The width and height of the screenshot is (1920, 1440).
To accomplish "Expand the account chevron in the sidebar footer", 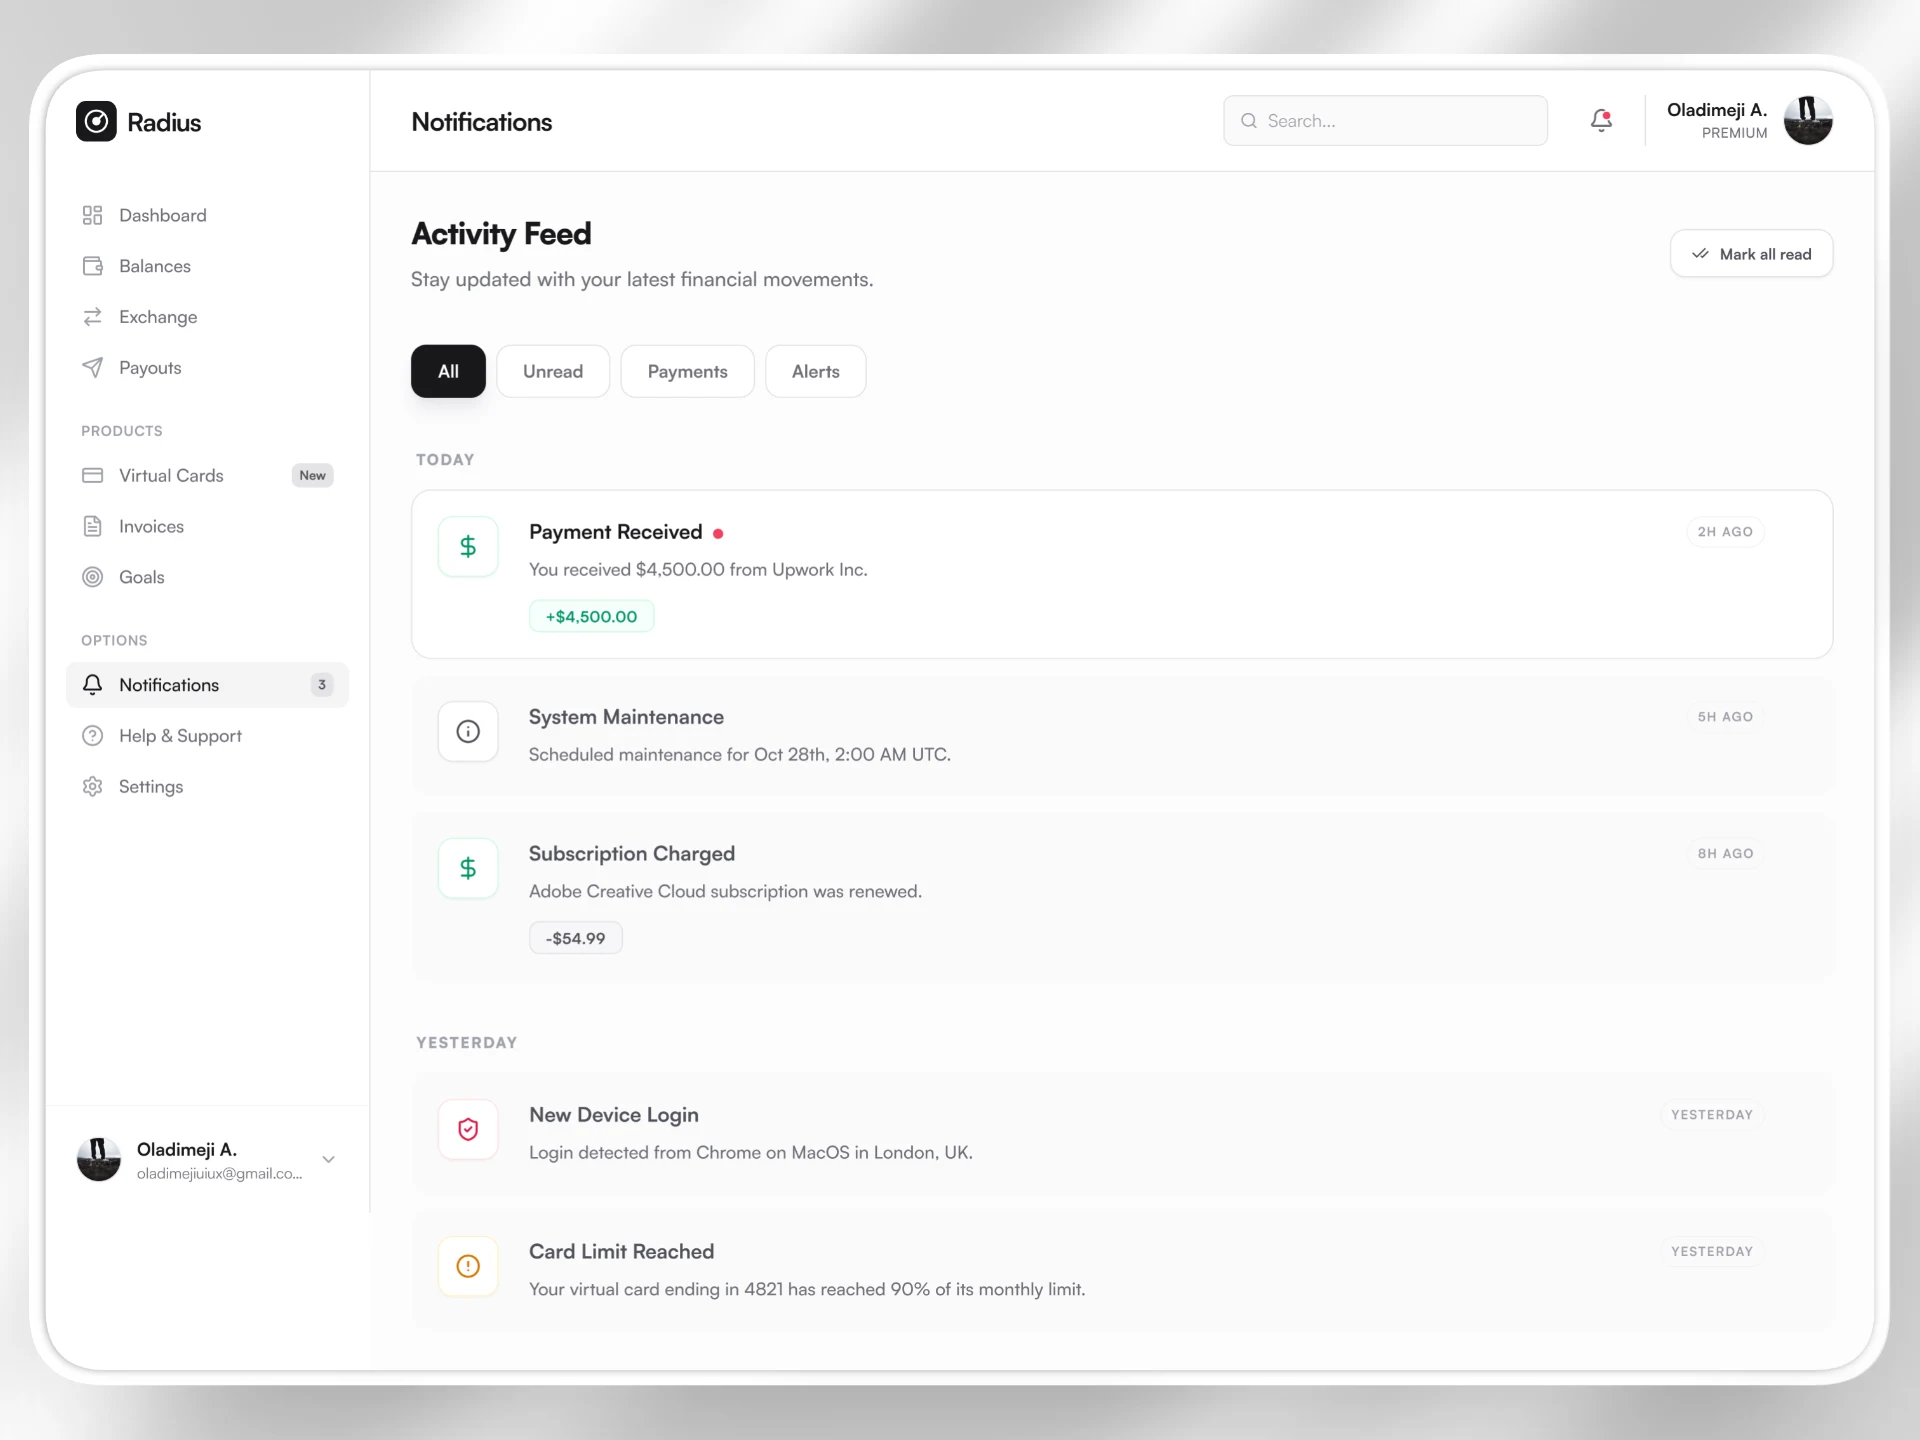I will [x=328, y=1160].
